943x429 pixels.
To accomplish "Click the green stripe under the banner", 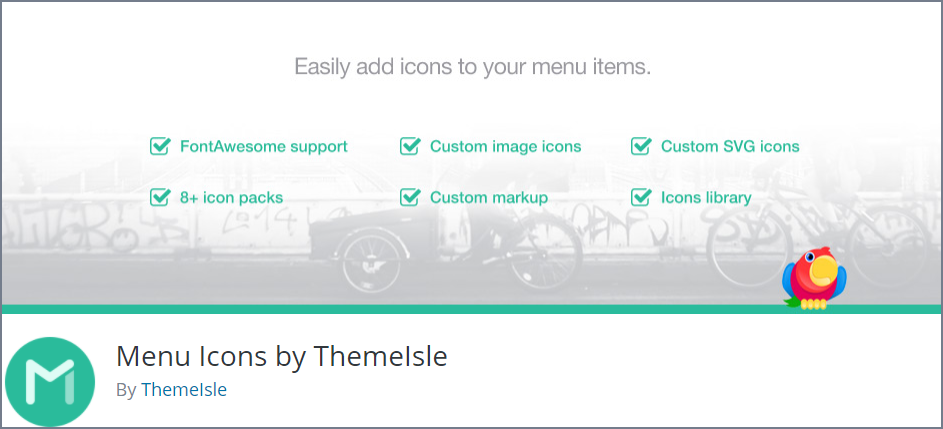I will (x=472, y=309).
